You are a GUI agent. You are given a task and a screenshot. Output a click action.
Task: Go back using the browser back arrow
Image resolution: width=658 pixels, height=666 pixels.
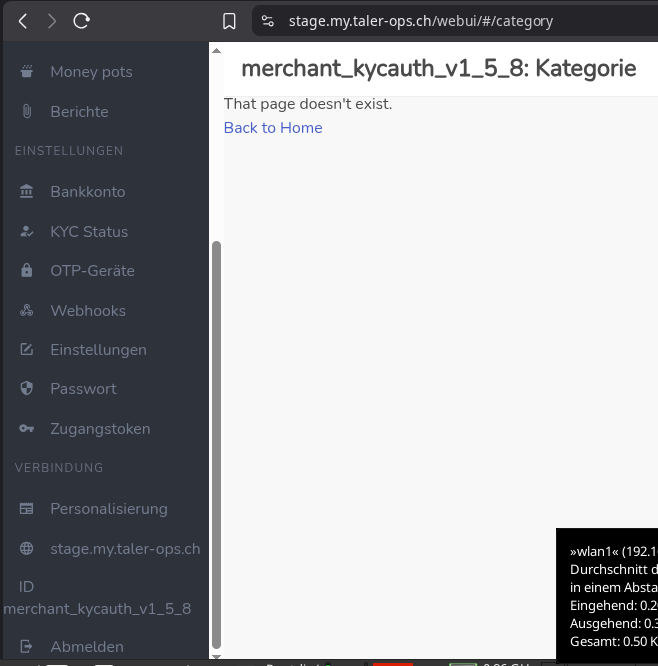[23, 20]
